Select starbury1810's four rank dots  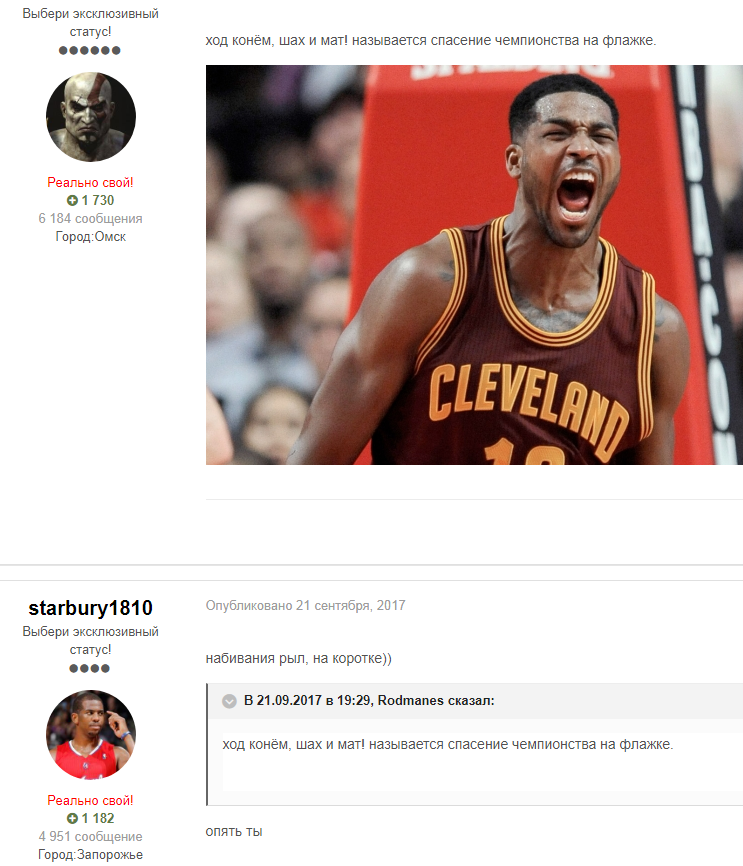tap(89, 668)
